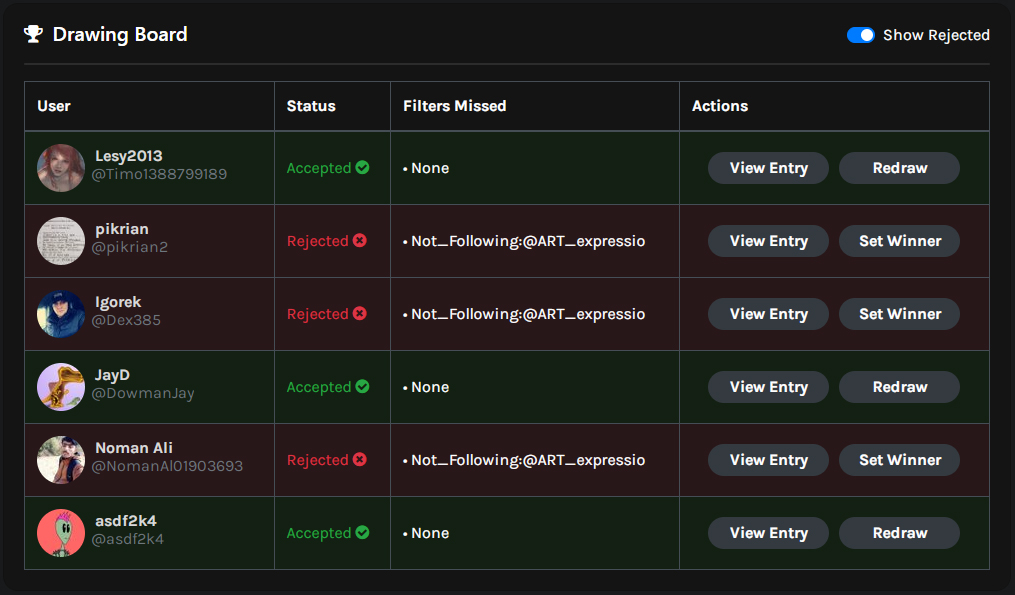
Task: Click the name Igorek
Action: point(118,302)
